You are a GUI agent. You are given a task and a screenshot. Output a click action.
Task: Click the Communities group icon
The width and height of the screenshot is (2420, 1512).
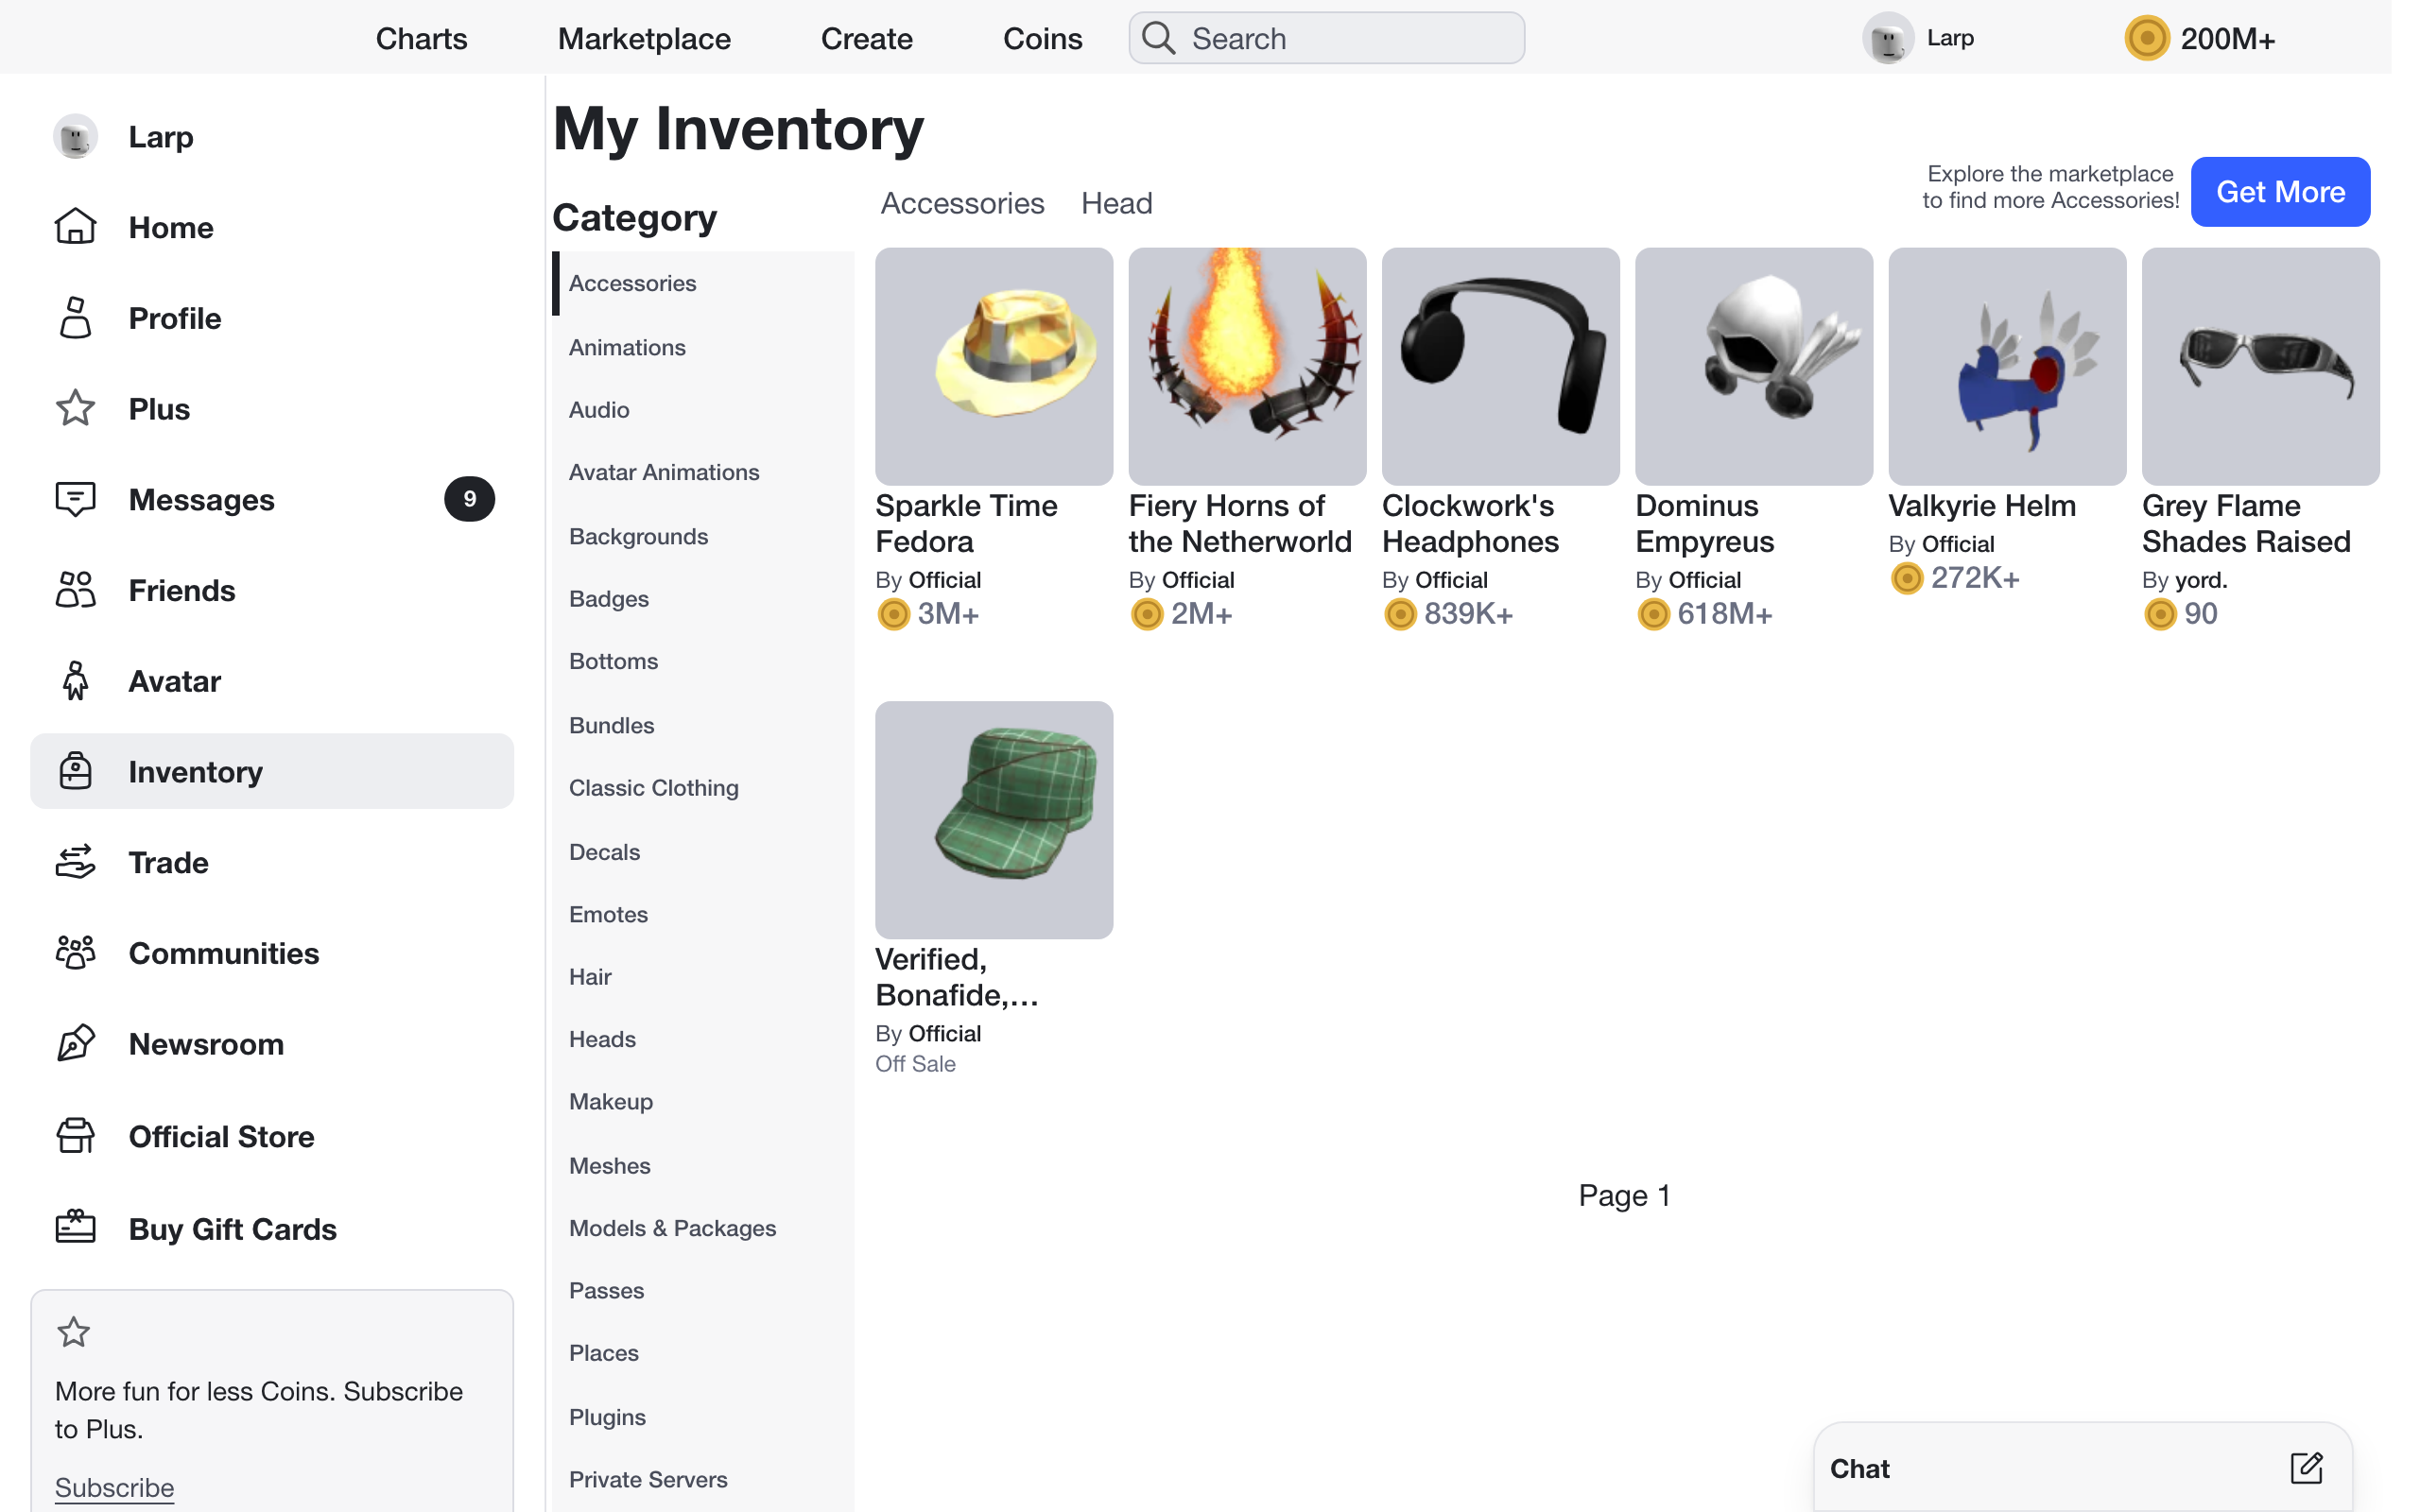(x=75, y=953)
